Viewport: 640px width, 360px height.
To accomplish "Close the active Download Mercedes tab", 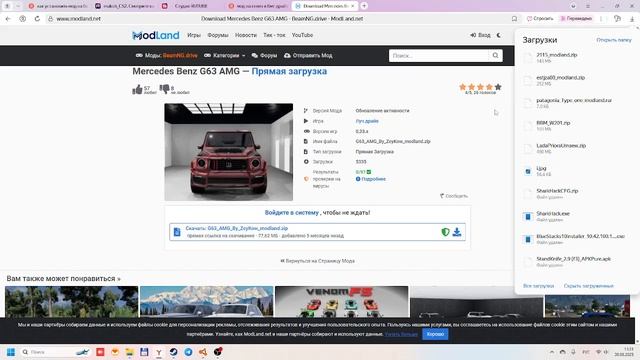I will (353, 6).
